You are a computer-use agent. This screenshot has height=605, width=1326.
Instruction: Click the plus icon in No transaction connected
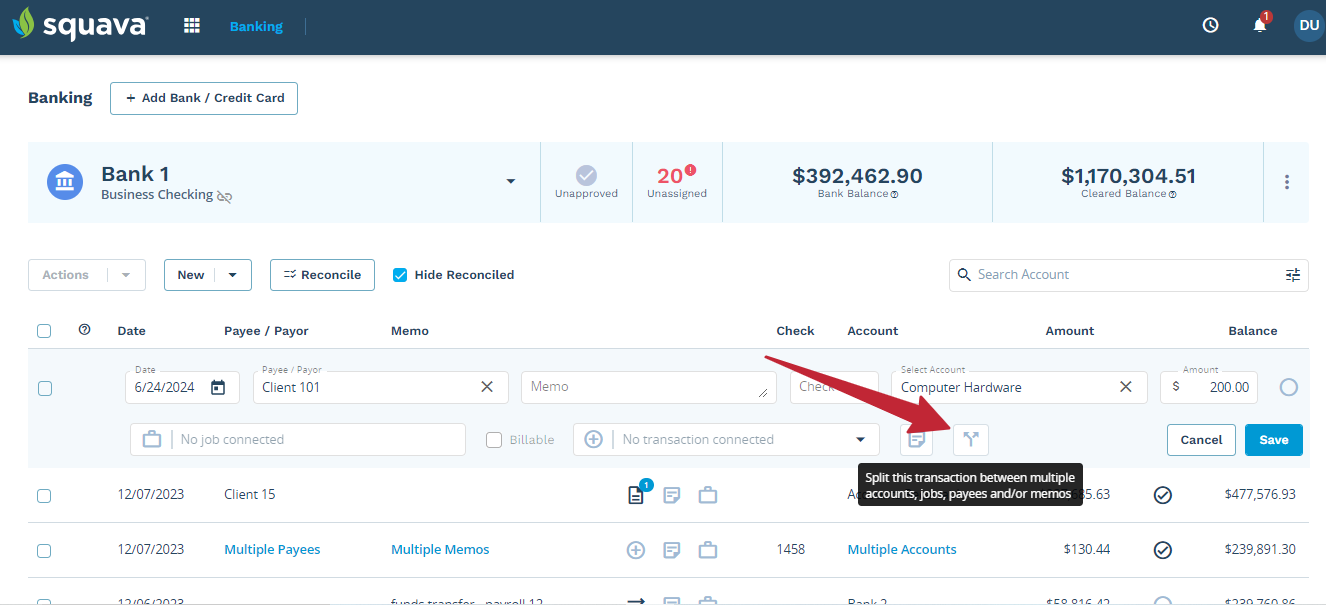pyautogui.click(x=593, y=439)
